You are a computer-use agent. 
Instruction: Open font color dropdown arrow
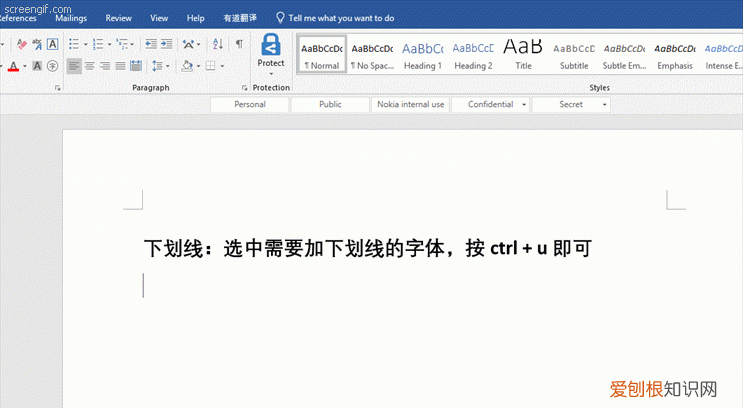25,66
